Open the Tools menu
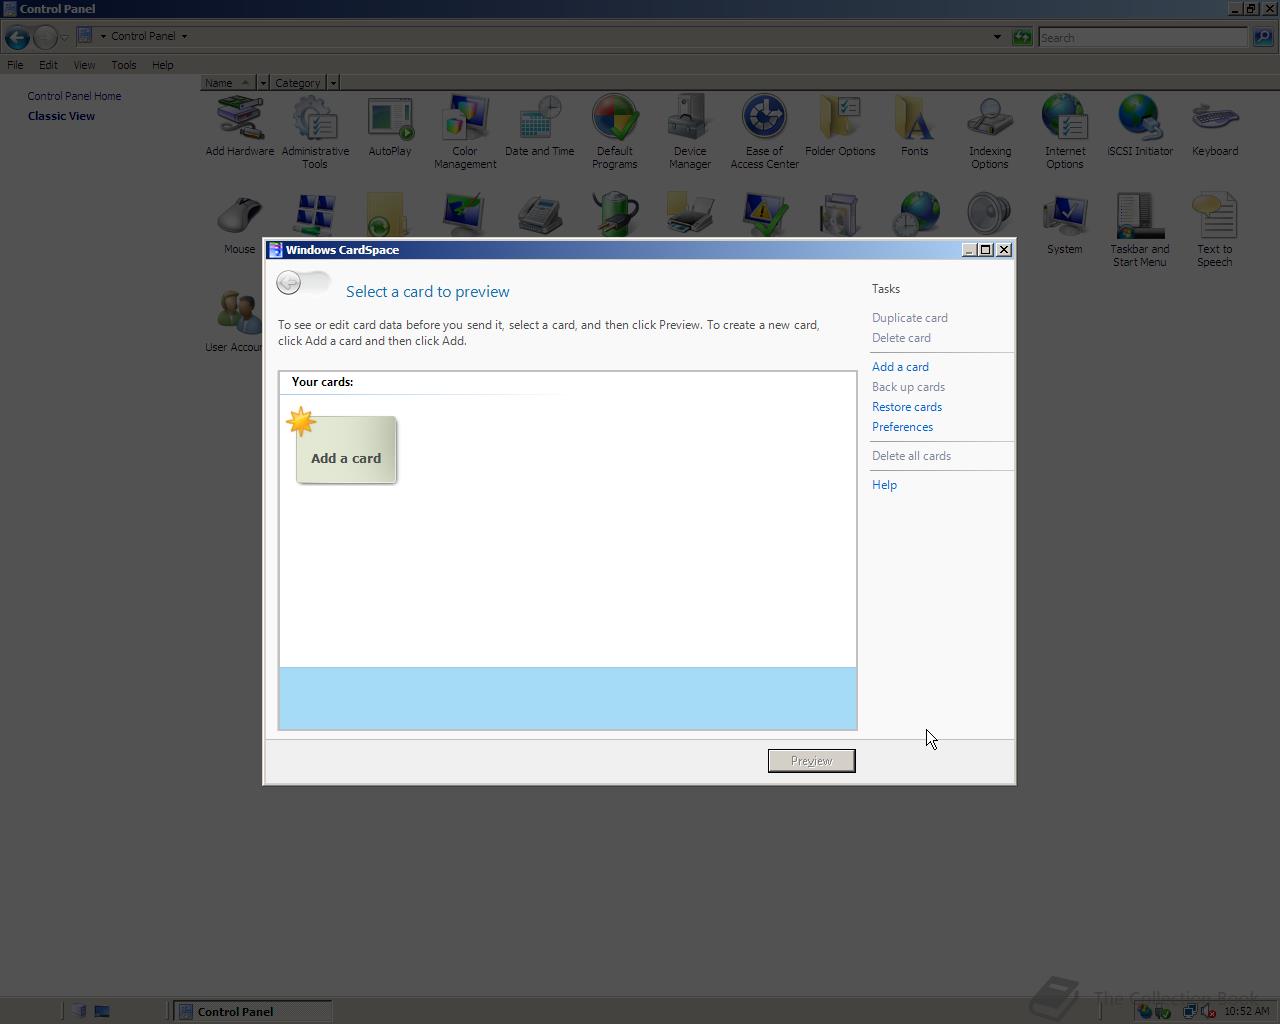This screenshot has width=1280, height=1024. 124,65
